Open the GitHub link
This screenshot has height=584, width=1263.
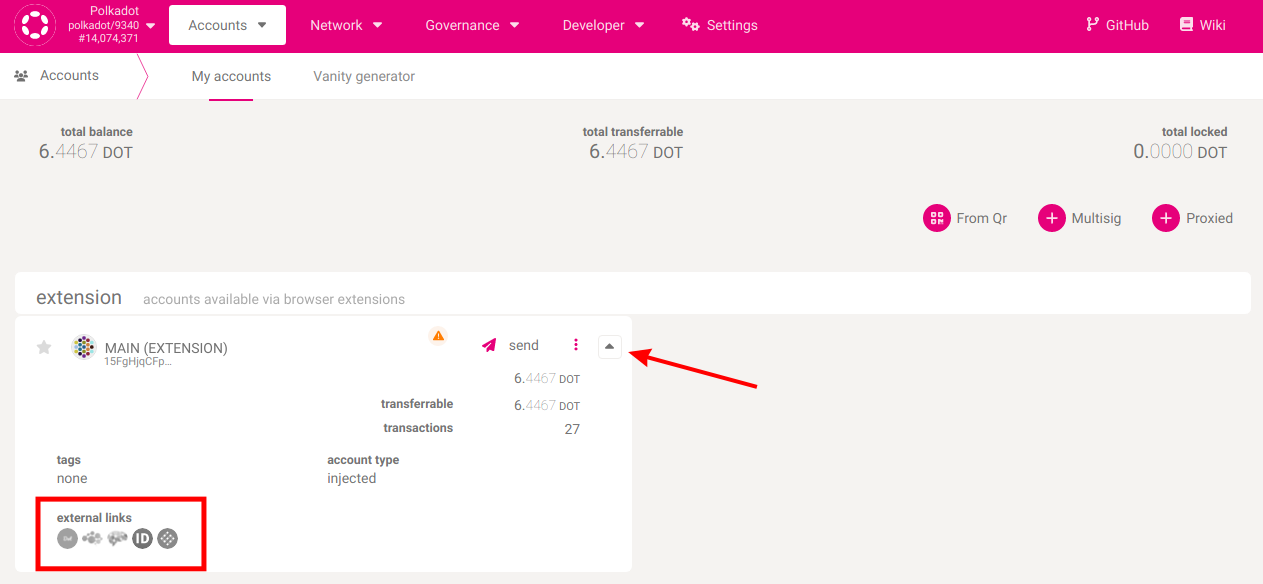click(x=1117, y=25)
